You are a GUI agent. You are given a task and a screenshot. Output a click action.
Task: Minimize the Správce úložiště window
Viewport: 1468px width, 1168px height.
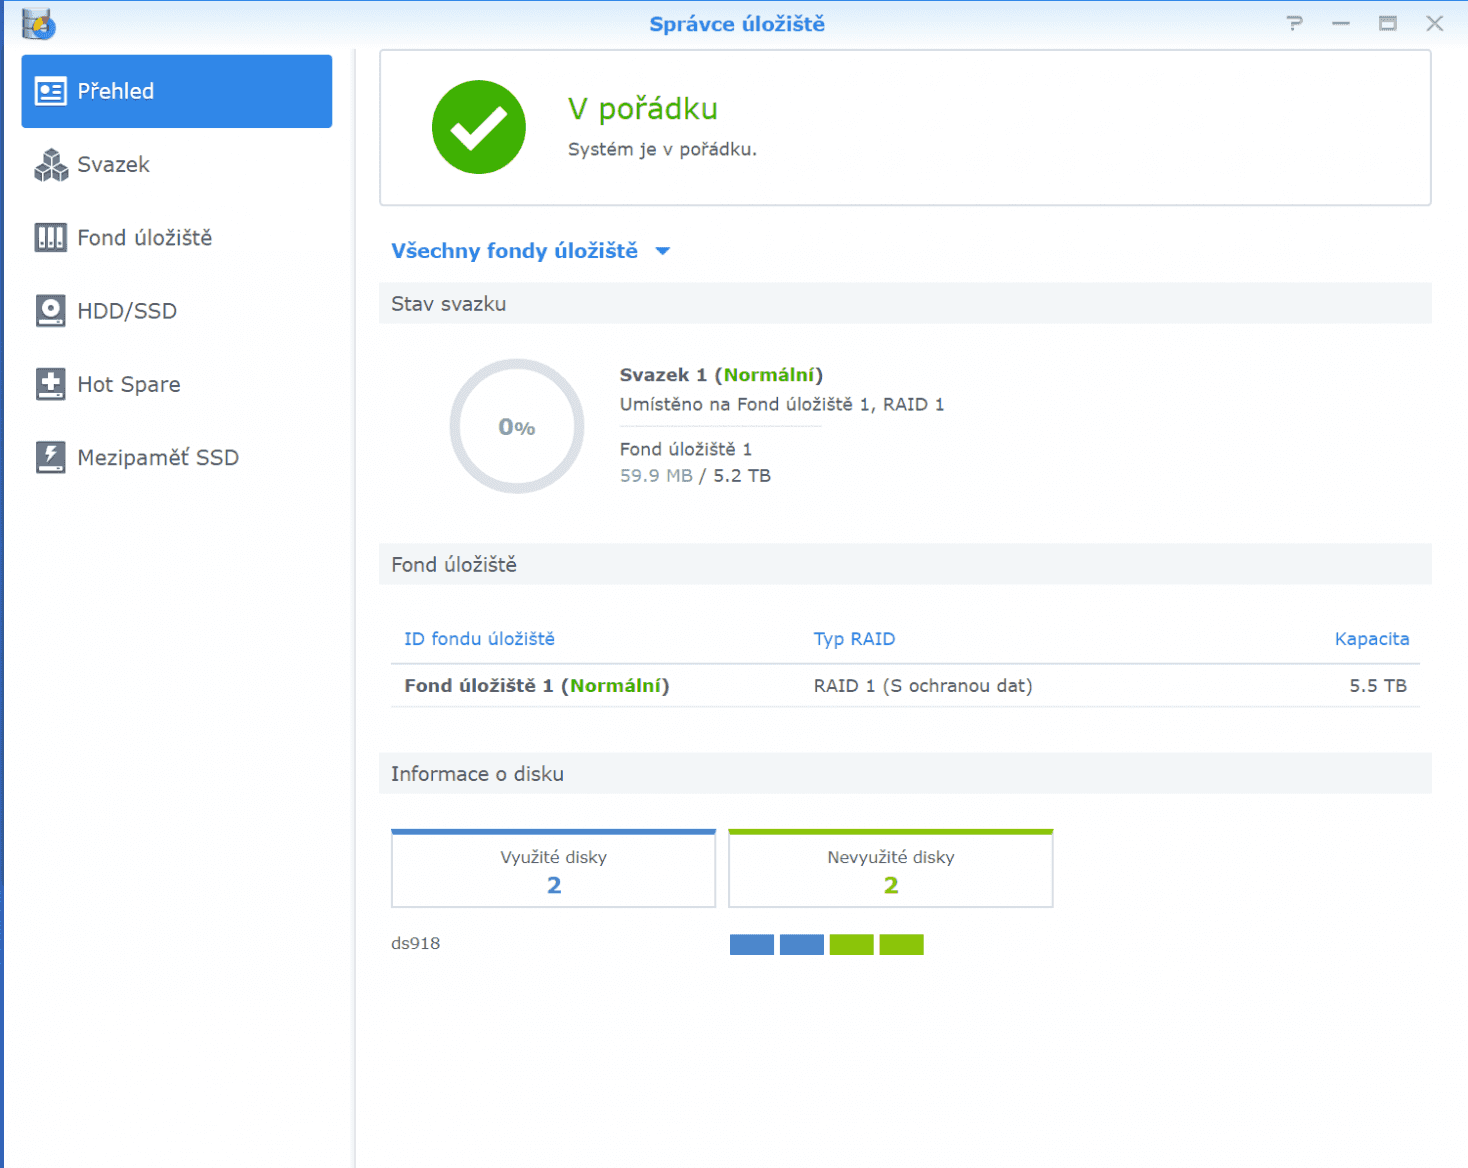pyautogui.click(x=1341, y=23)
